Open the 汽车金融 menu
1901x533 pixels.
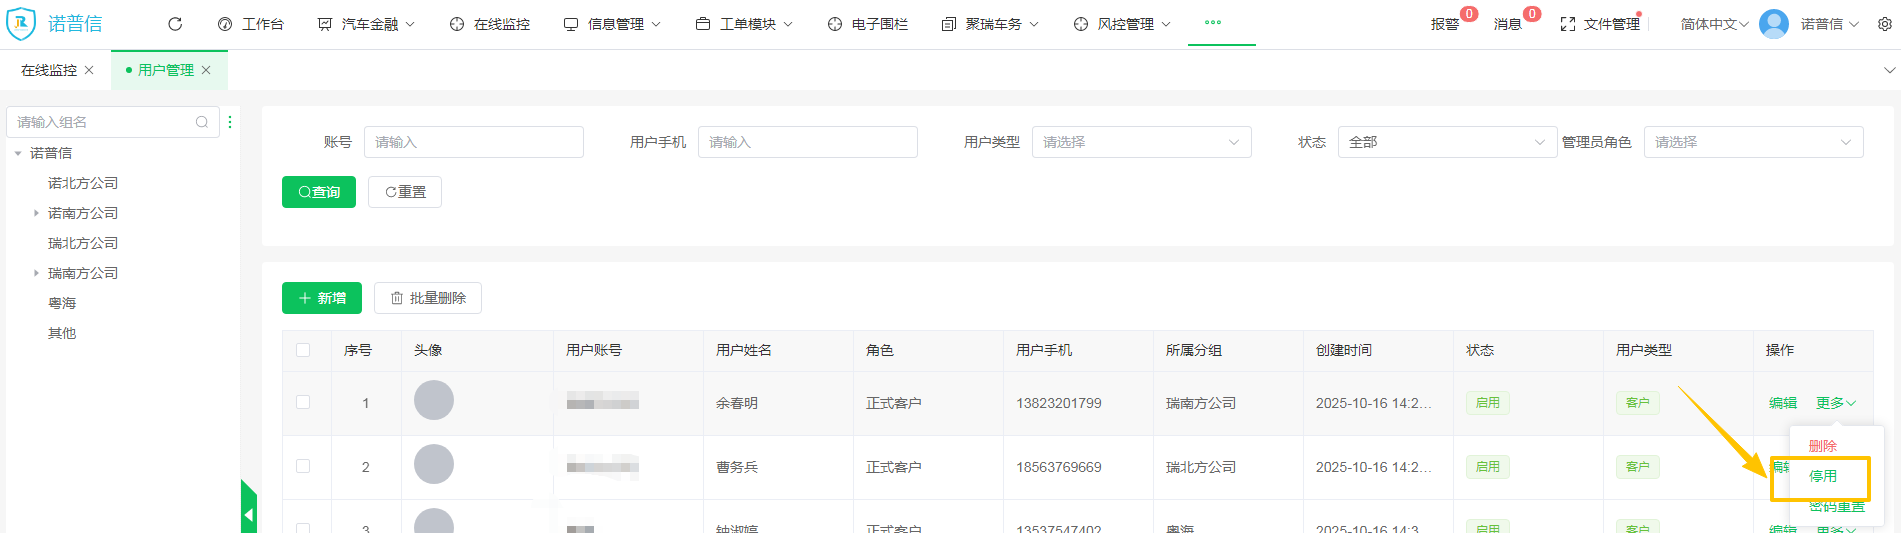click(x=367, y=24)
